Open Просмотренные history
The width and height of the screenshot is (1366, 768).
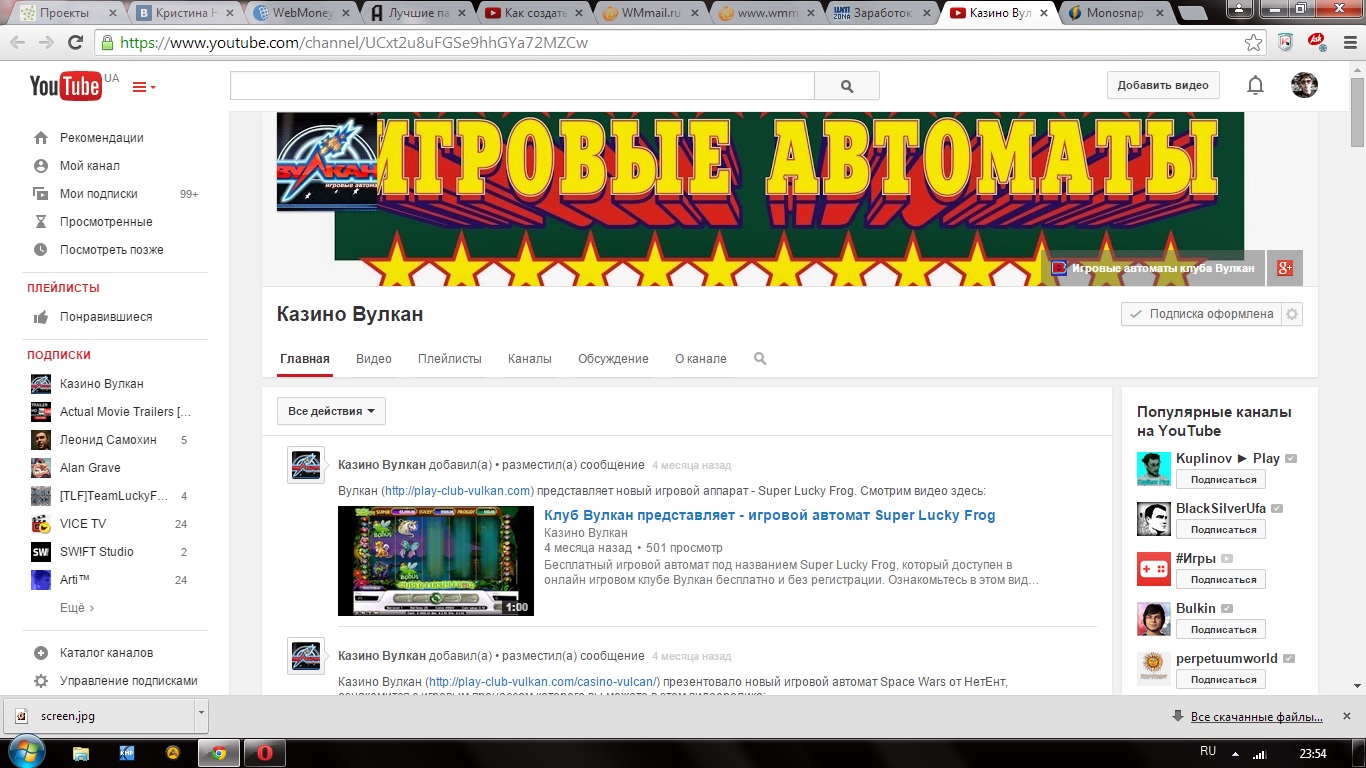(106, 222)
